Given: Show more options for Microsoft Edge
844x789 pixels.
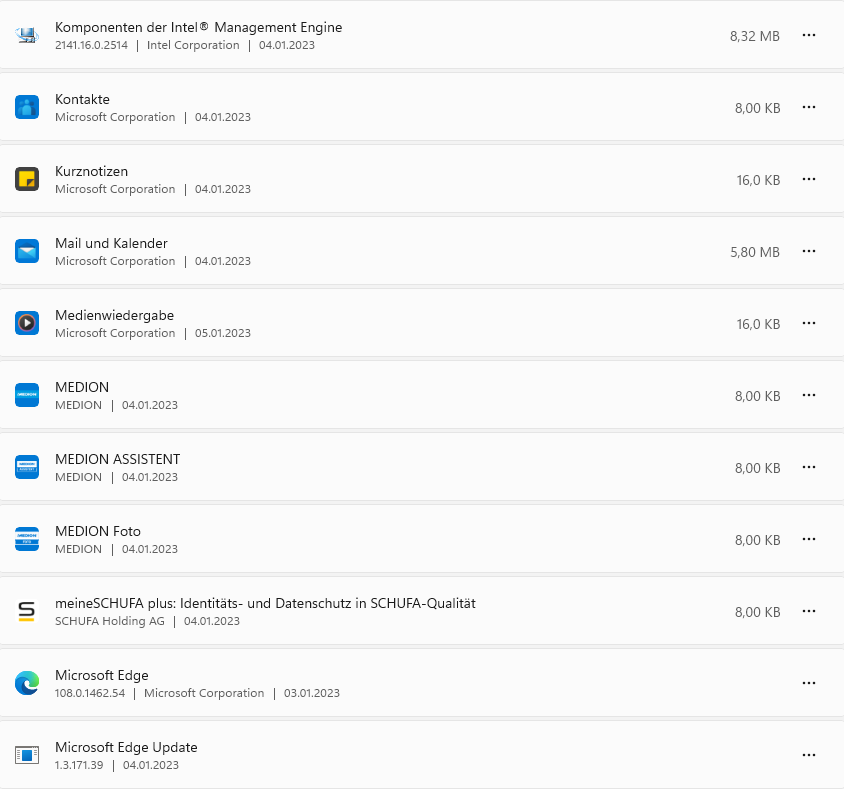Looking at the screenshot, I should [x=809, y=684].
